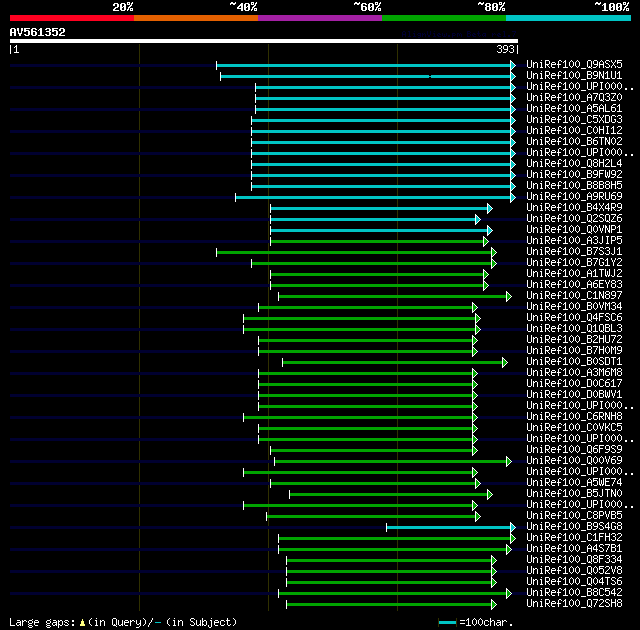This screenshot has height=630, width=640.
Task: Select the UniRef100_B7G1Y2 label
Action: point(574,263)
